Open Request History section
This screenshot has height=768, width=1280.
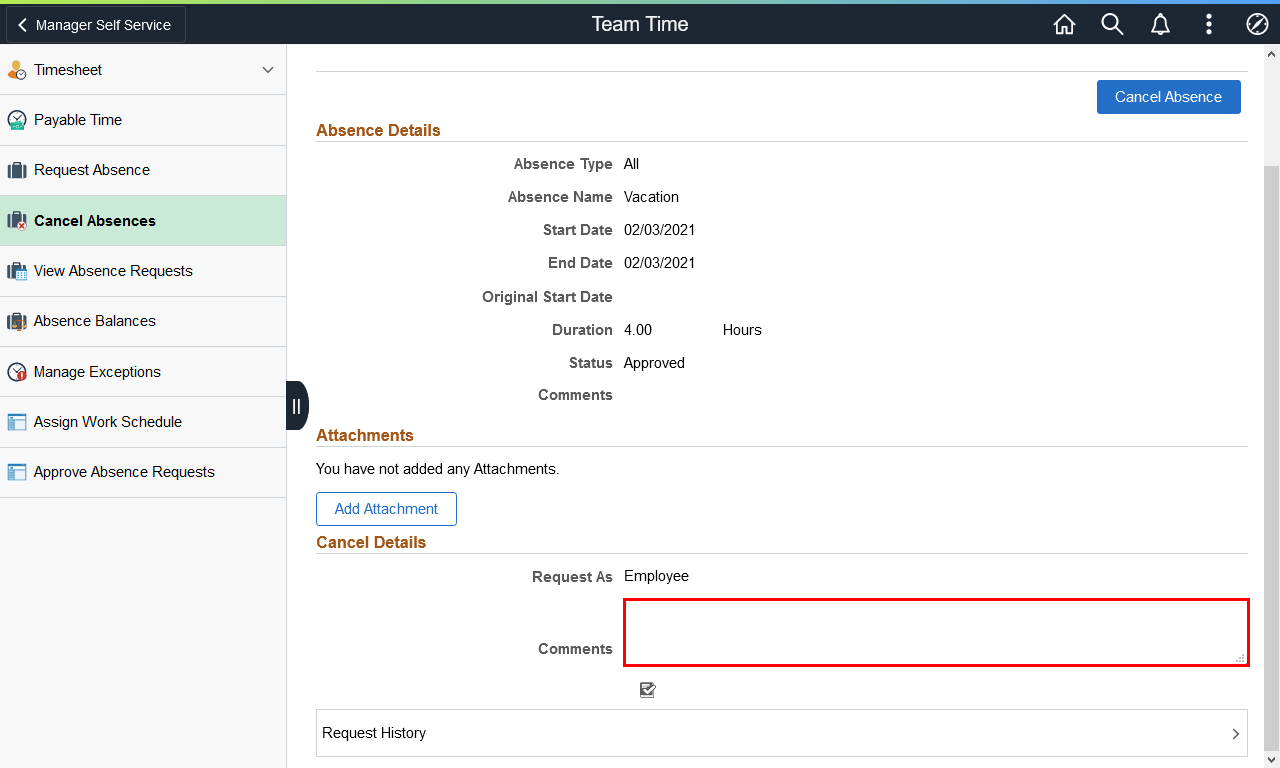(782, 733)
